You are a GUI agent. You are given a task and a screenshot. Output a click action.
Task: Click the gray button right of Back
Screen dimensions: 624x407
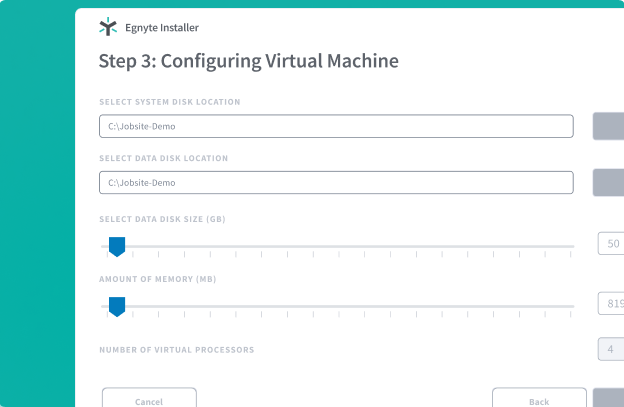(x=609, y=399)
